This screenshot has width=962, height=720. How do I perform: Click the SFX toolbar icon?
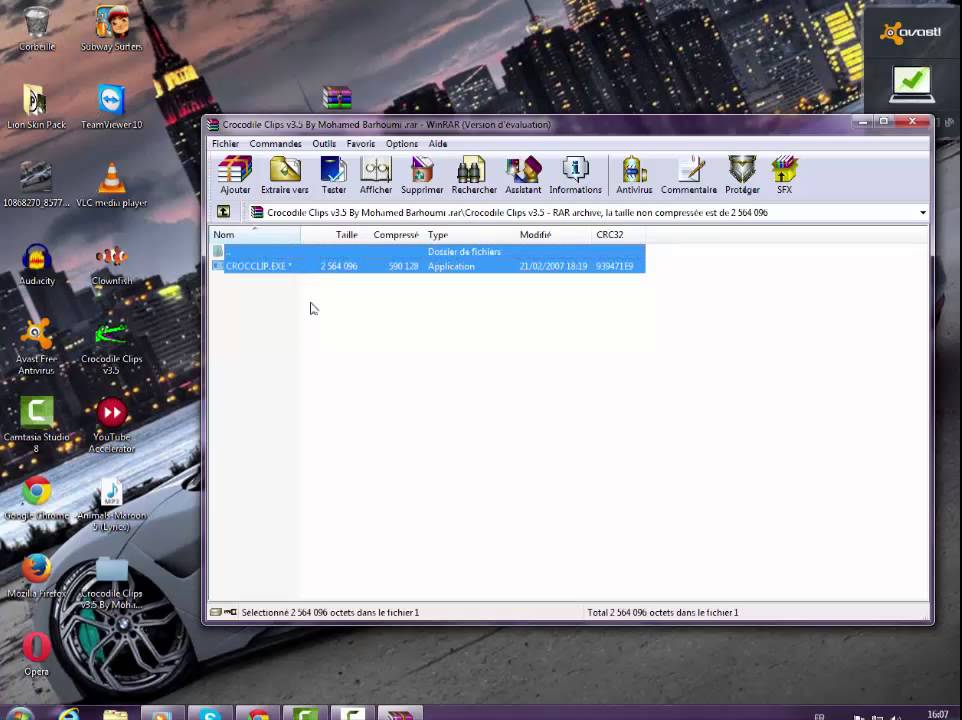tap(785, 175)
